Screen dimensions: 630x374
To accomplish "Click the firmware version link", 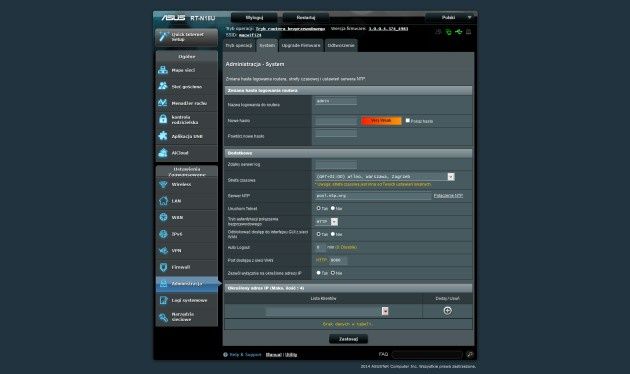I will [388, 29].
